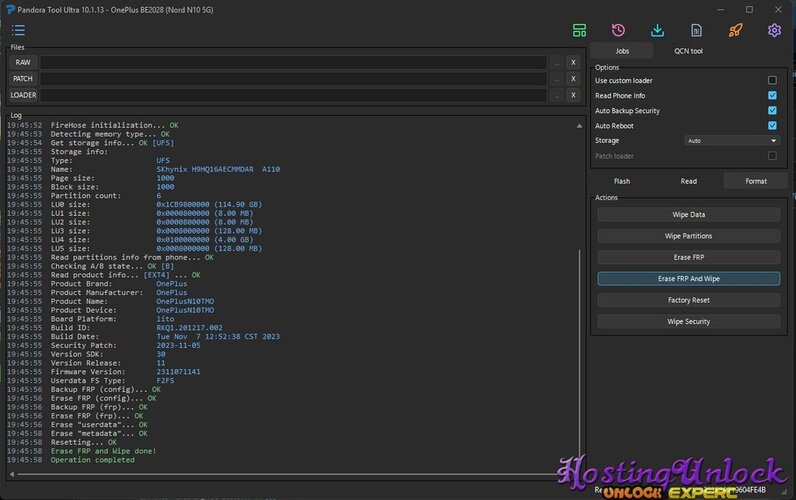This screenshot has height=500, width=796.
Task: Switch to the QCN tool tab
Action: [x=688, y=51]
